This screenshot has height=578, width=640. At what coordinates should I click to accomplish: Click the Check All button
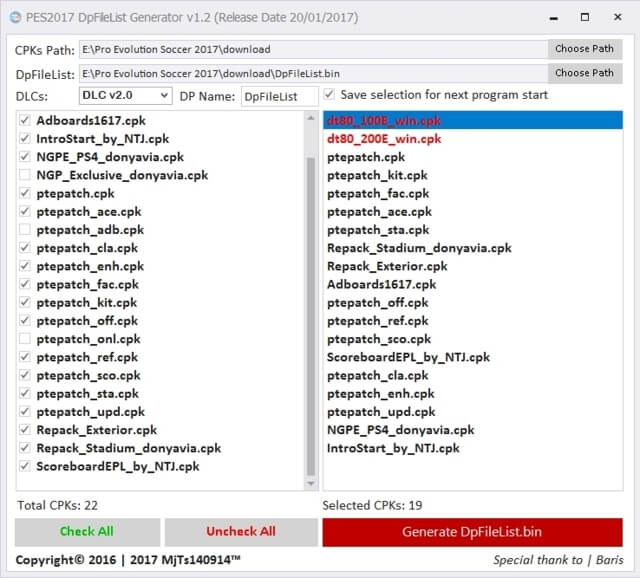click(87, 531)
